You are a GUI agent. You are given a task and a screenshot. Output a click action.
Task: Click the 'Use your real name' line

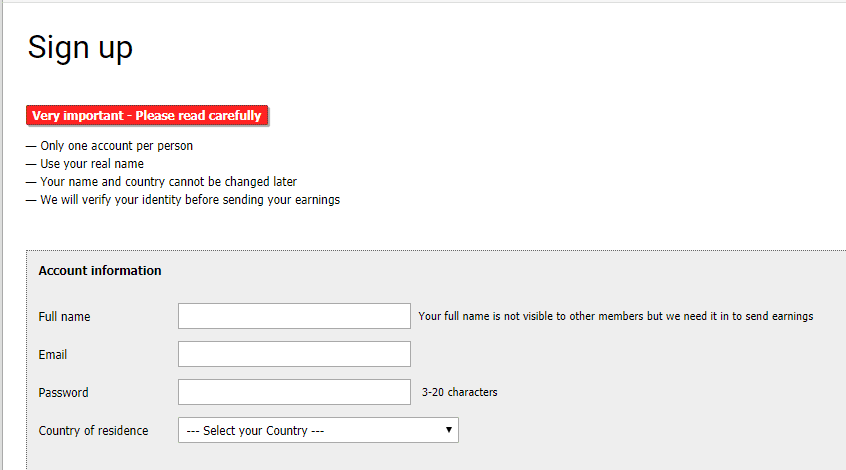(x=92, y=164)
